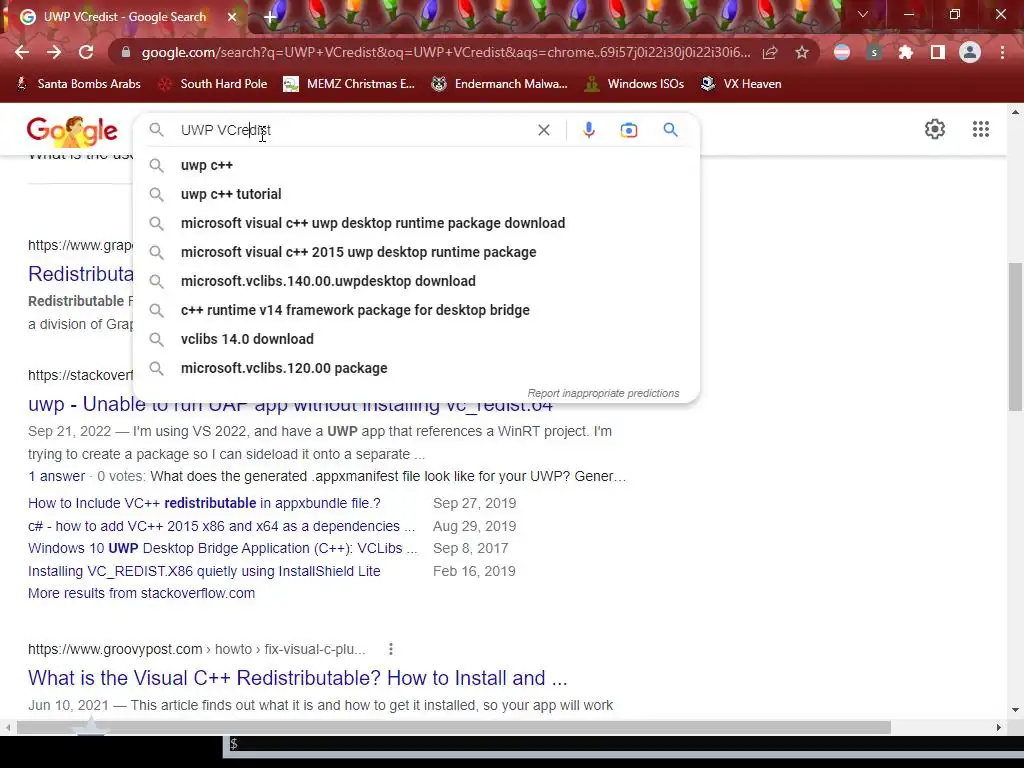
Task: Select 'uwp c++' suggestion
Action: coord(416,165)
